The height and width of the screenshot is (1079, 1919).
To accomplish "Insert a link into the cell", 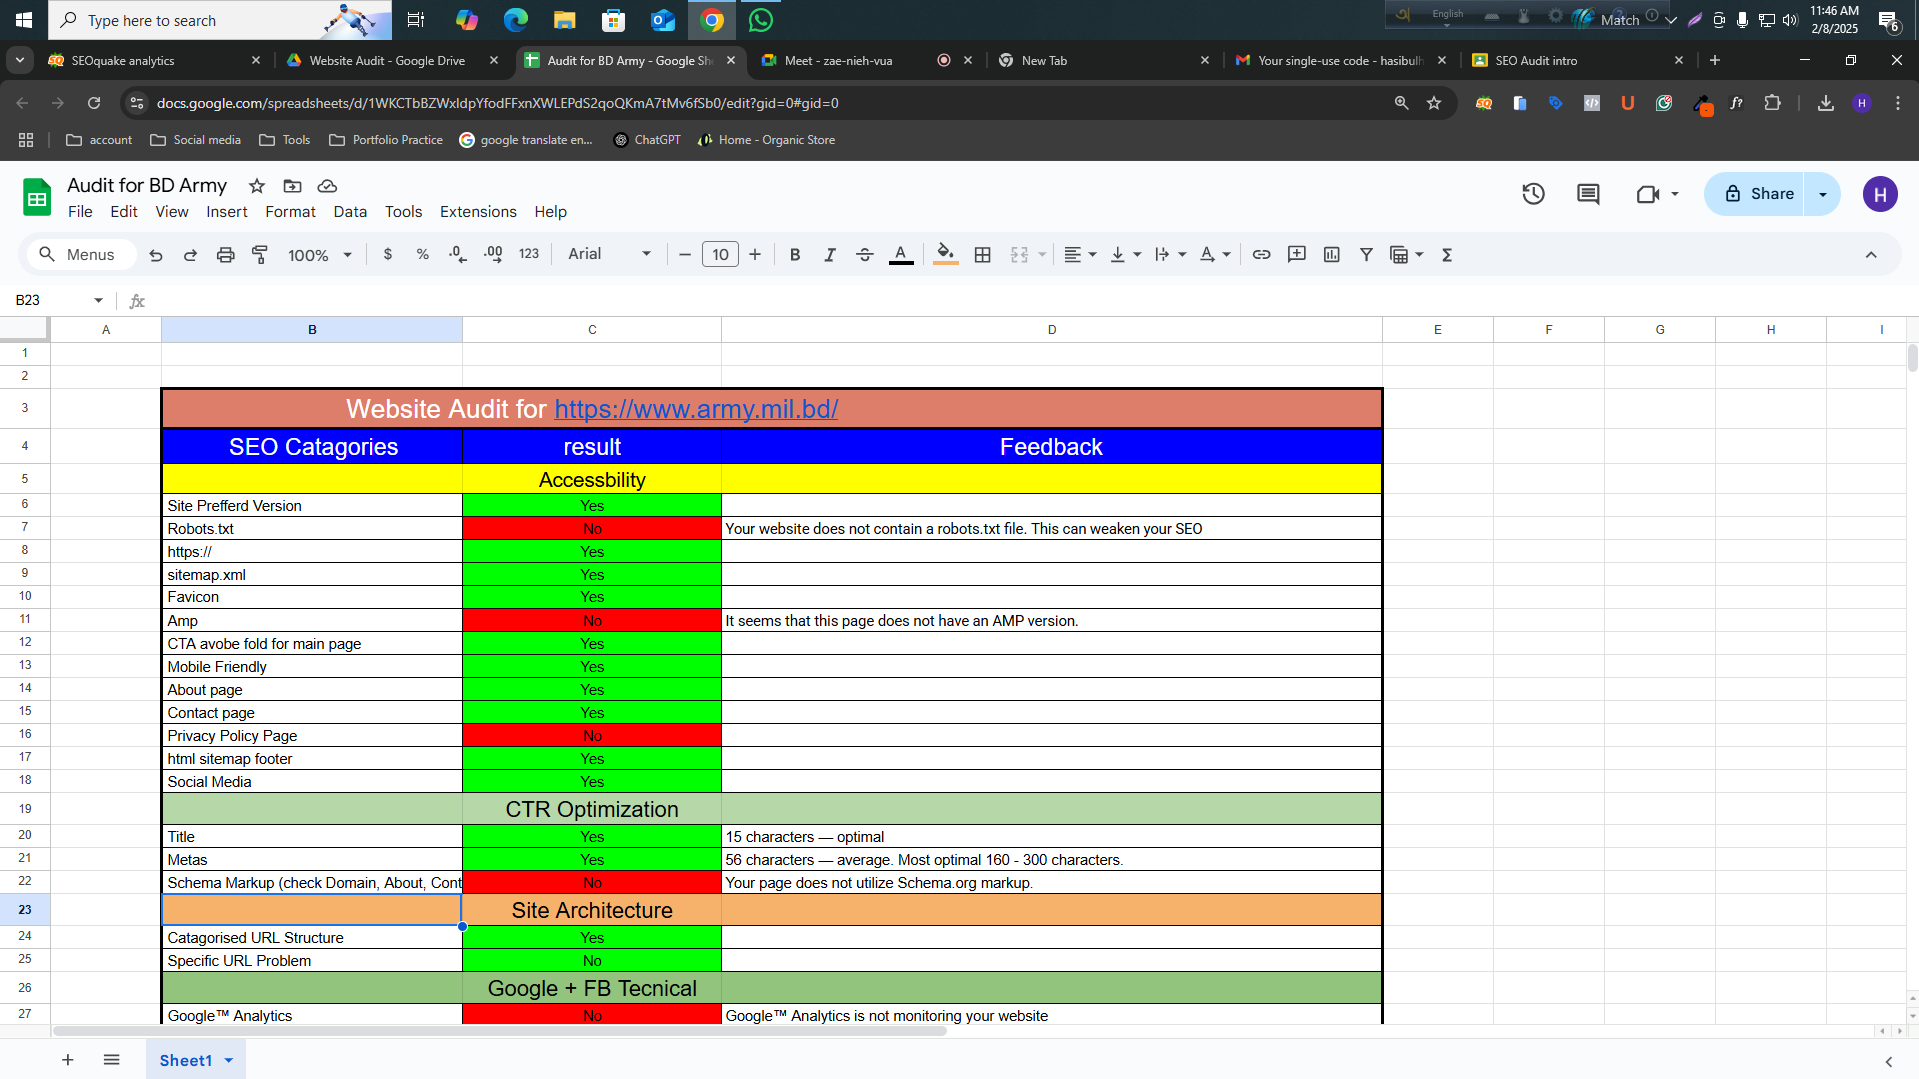I will (1261, 254).
